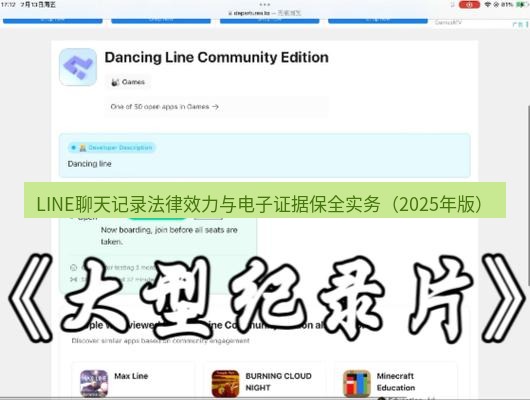
Task: Tap the three-dot multitasking control at top
Action: tap(265, 4)
